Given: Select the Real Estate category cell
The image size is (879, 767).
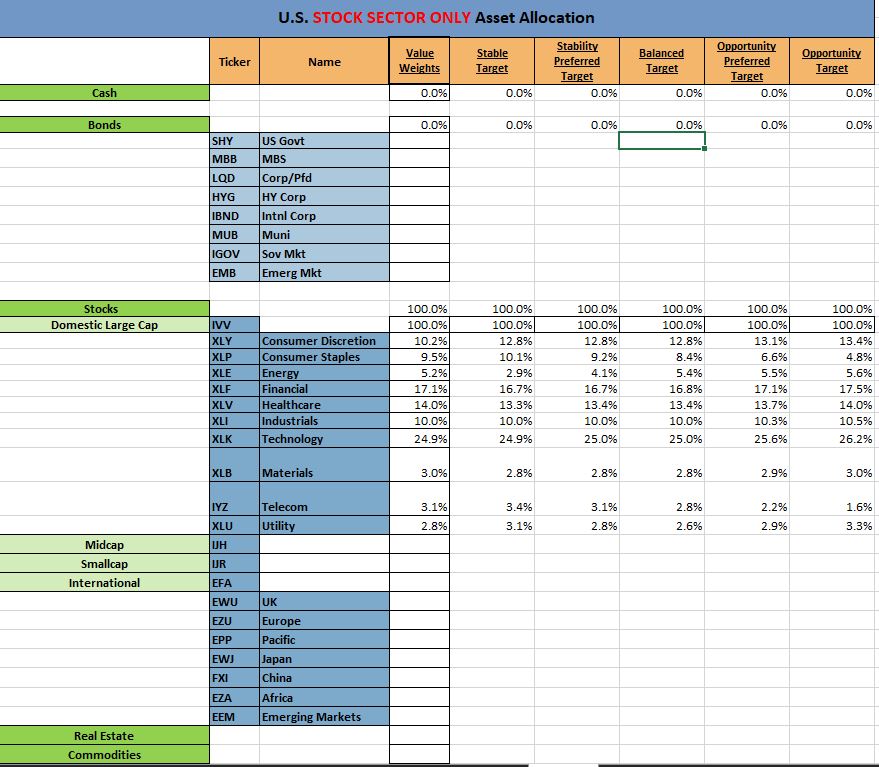Looking at the screenshot, I should click(x=104, y=736).
